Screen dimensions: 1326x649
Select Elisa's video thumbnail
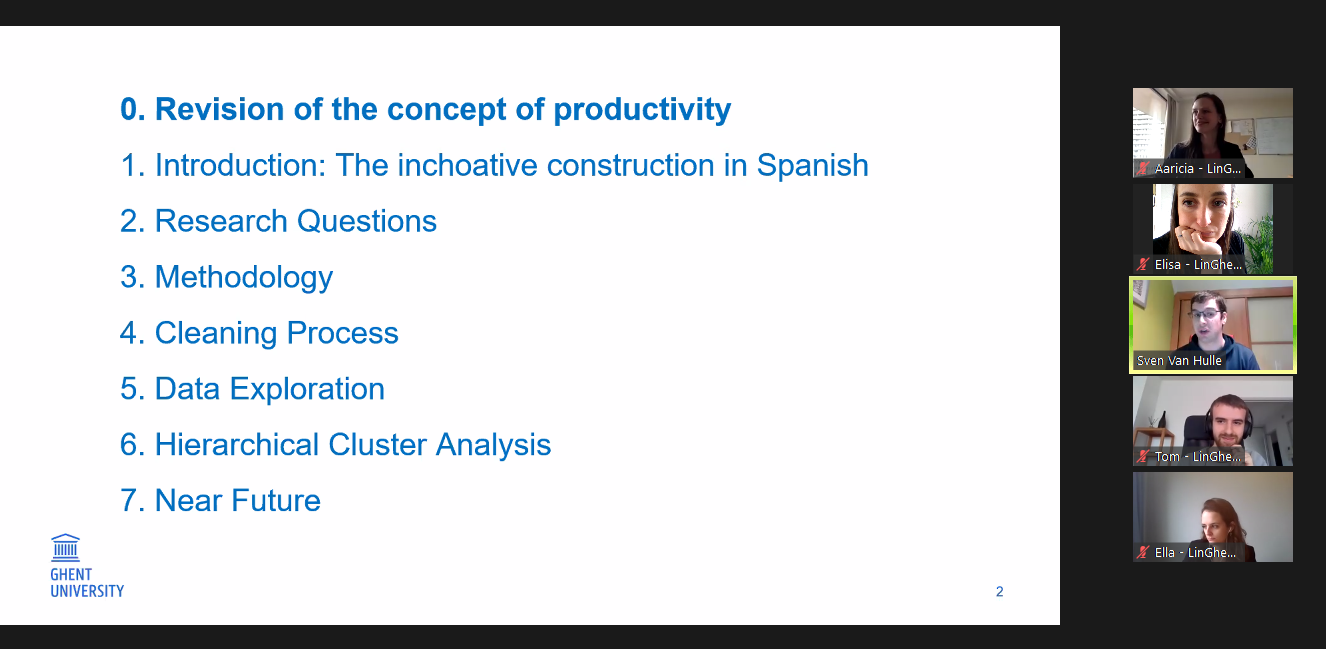coord(1213,229)
